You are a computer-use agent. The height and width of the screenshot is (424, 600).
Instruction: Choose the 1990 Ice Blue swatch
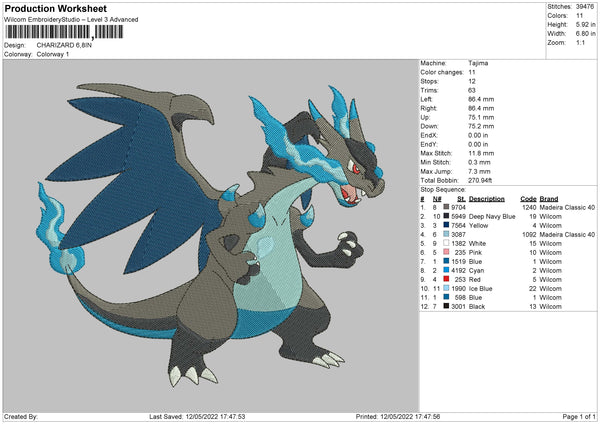click(446, 288)
